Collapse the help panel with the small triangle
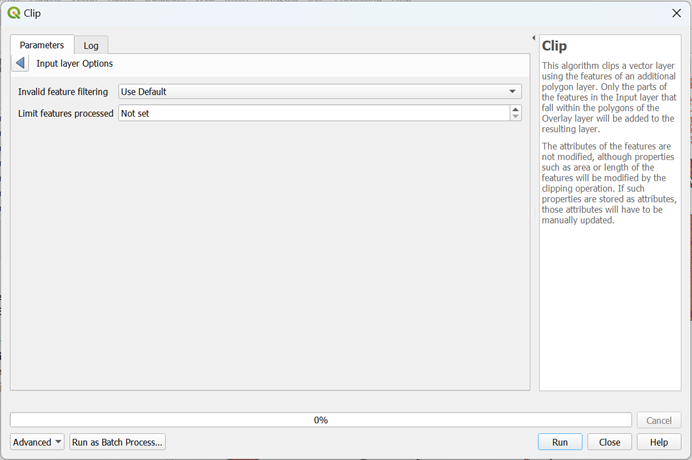This screenshot has height=460, width=692. coord(533,38)
